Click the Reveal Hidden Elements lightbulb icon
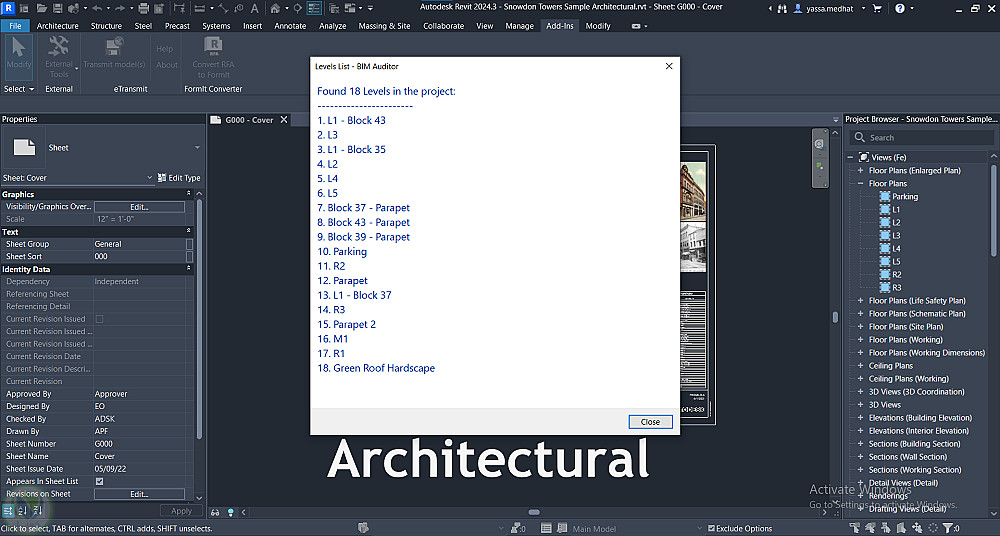Screen dimensions: 1000x536 click(x=231, y=512)
